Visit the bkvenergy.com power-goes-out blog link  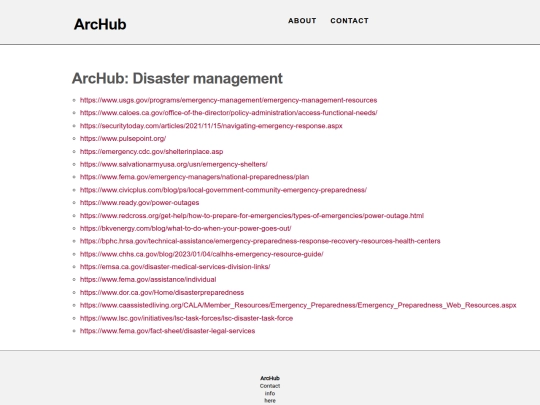pos(186,228)
